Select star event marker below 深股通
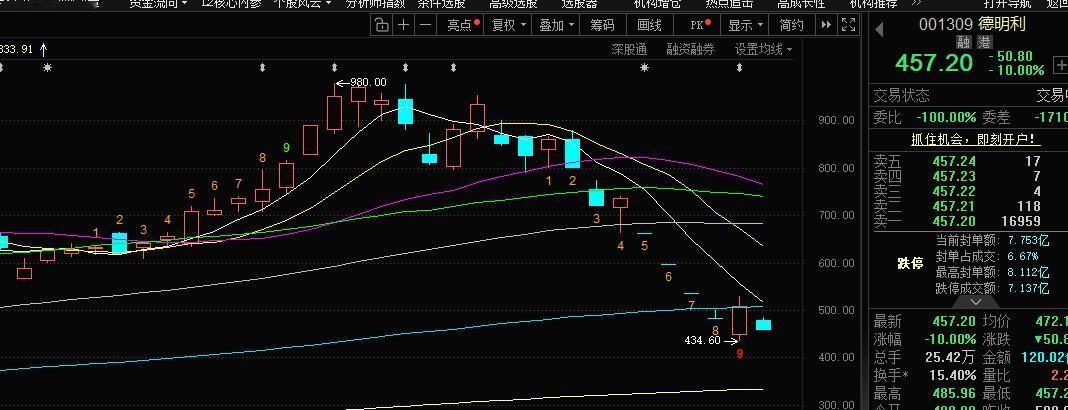This screenshot has height=410, width=1068. click(644, 67)
